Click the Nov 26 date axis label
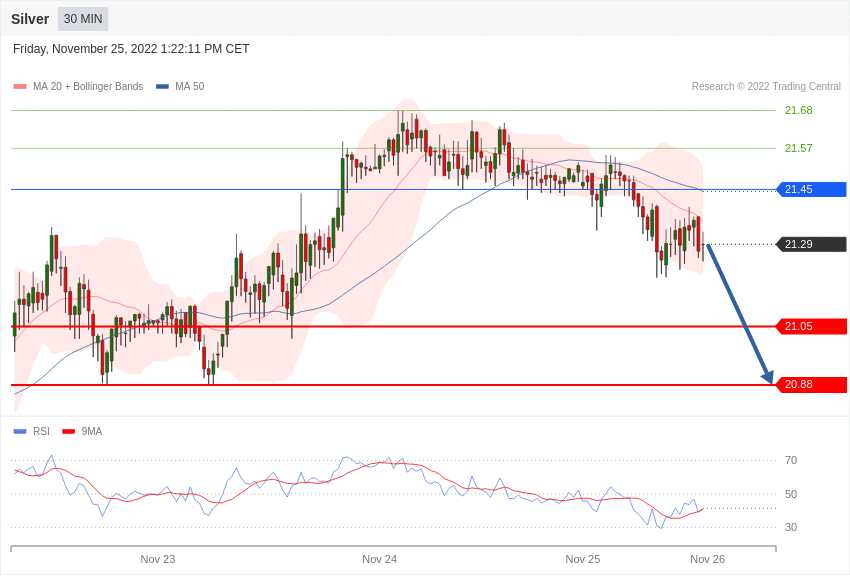This screenshot has width=850, height=576. 707,559
